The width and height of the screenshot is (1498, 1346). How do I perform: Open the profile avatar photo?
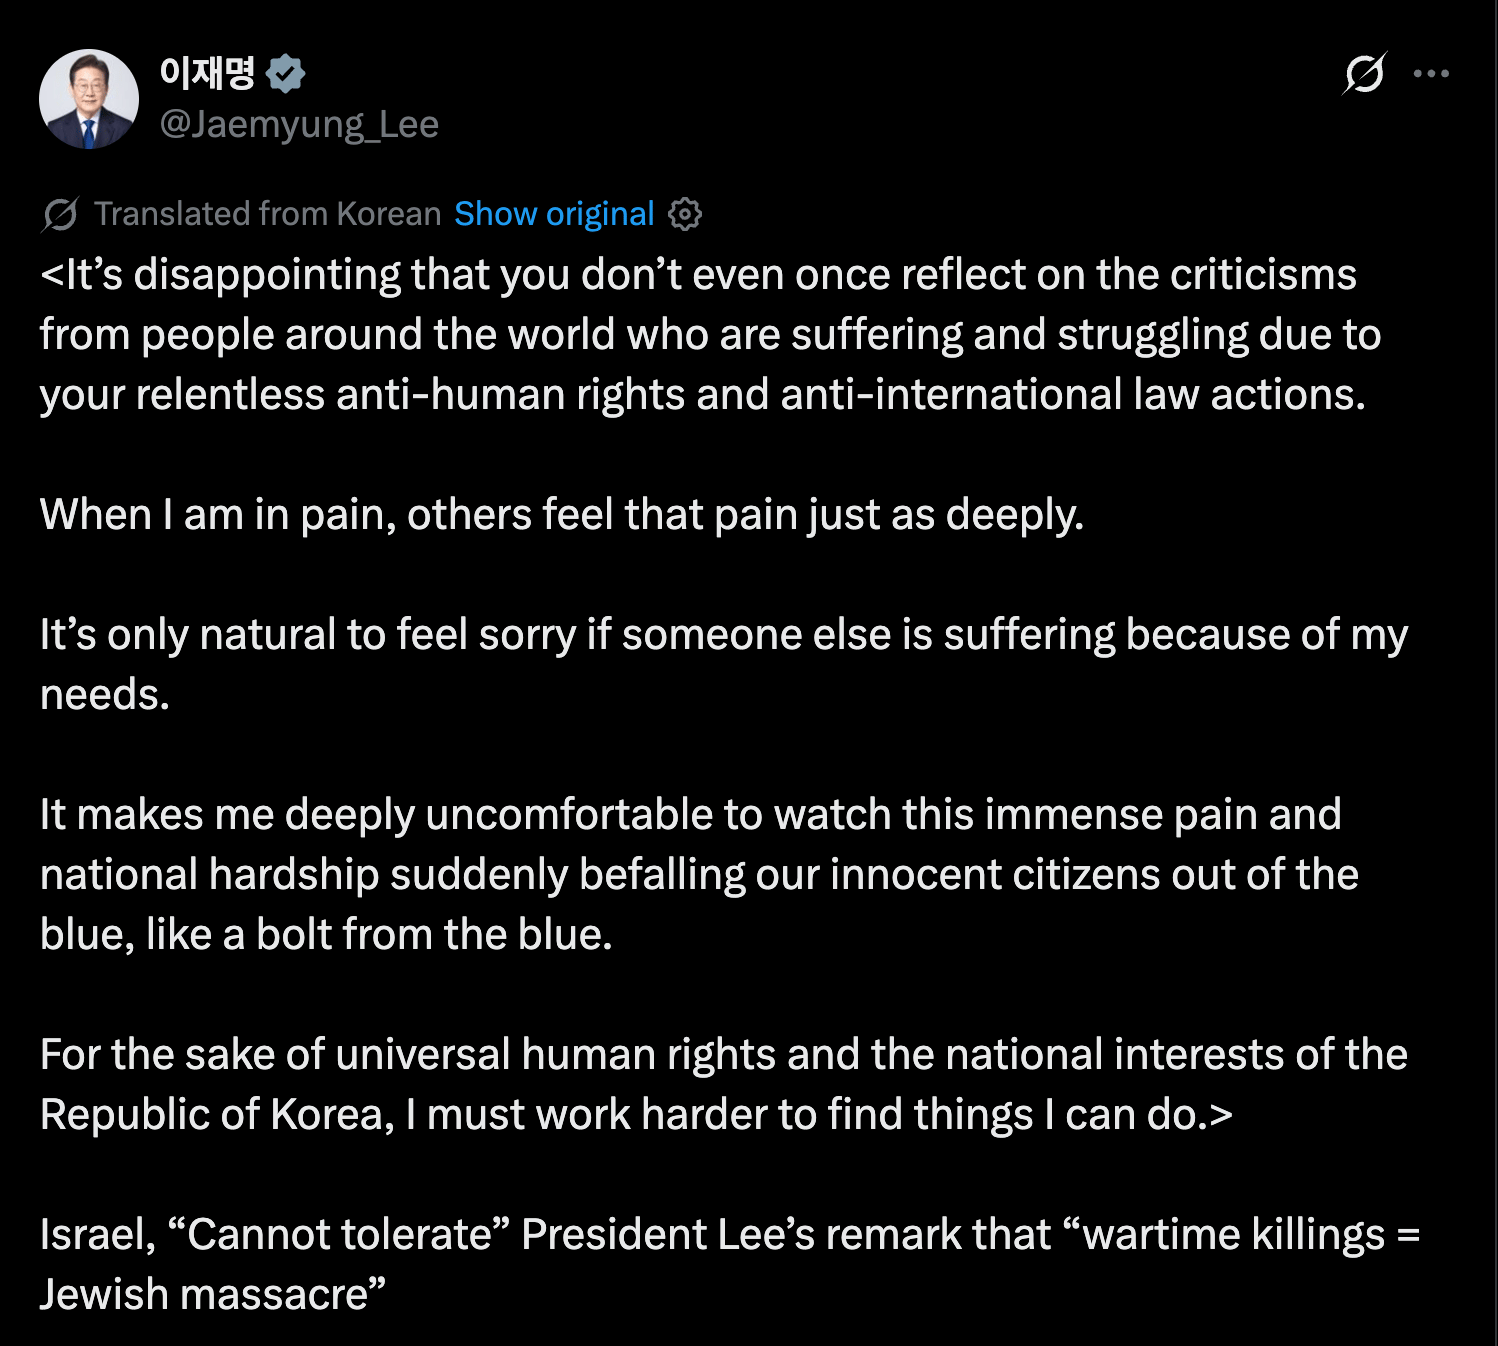(89, 99)
